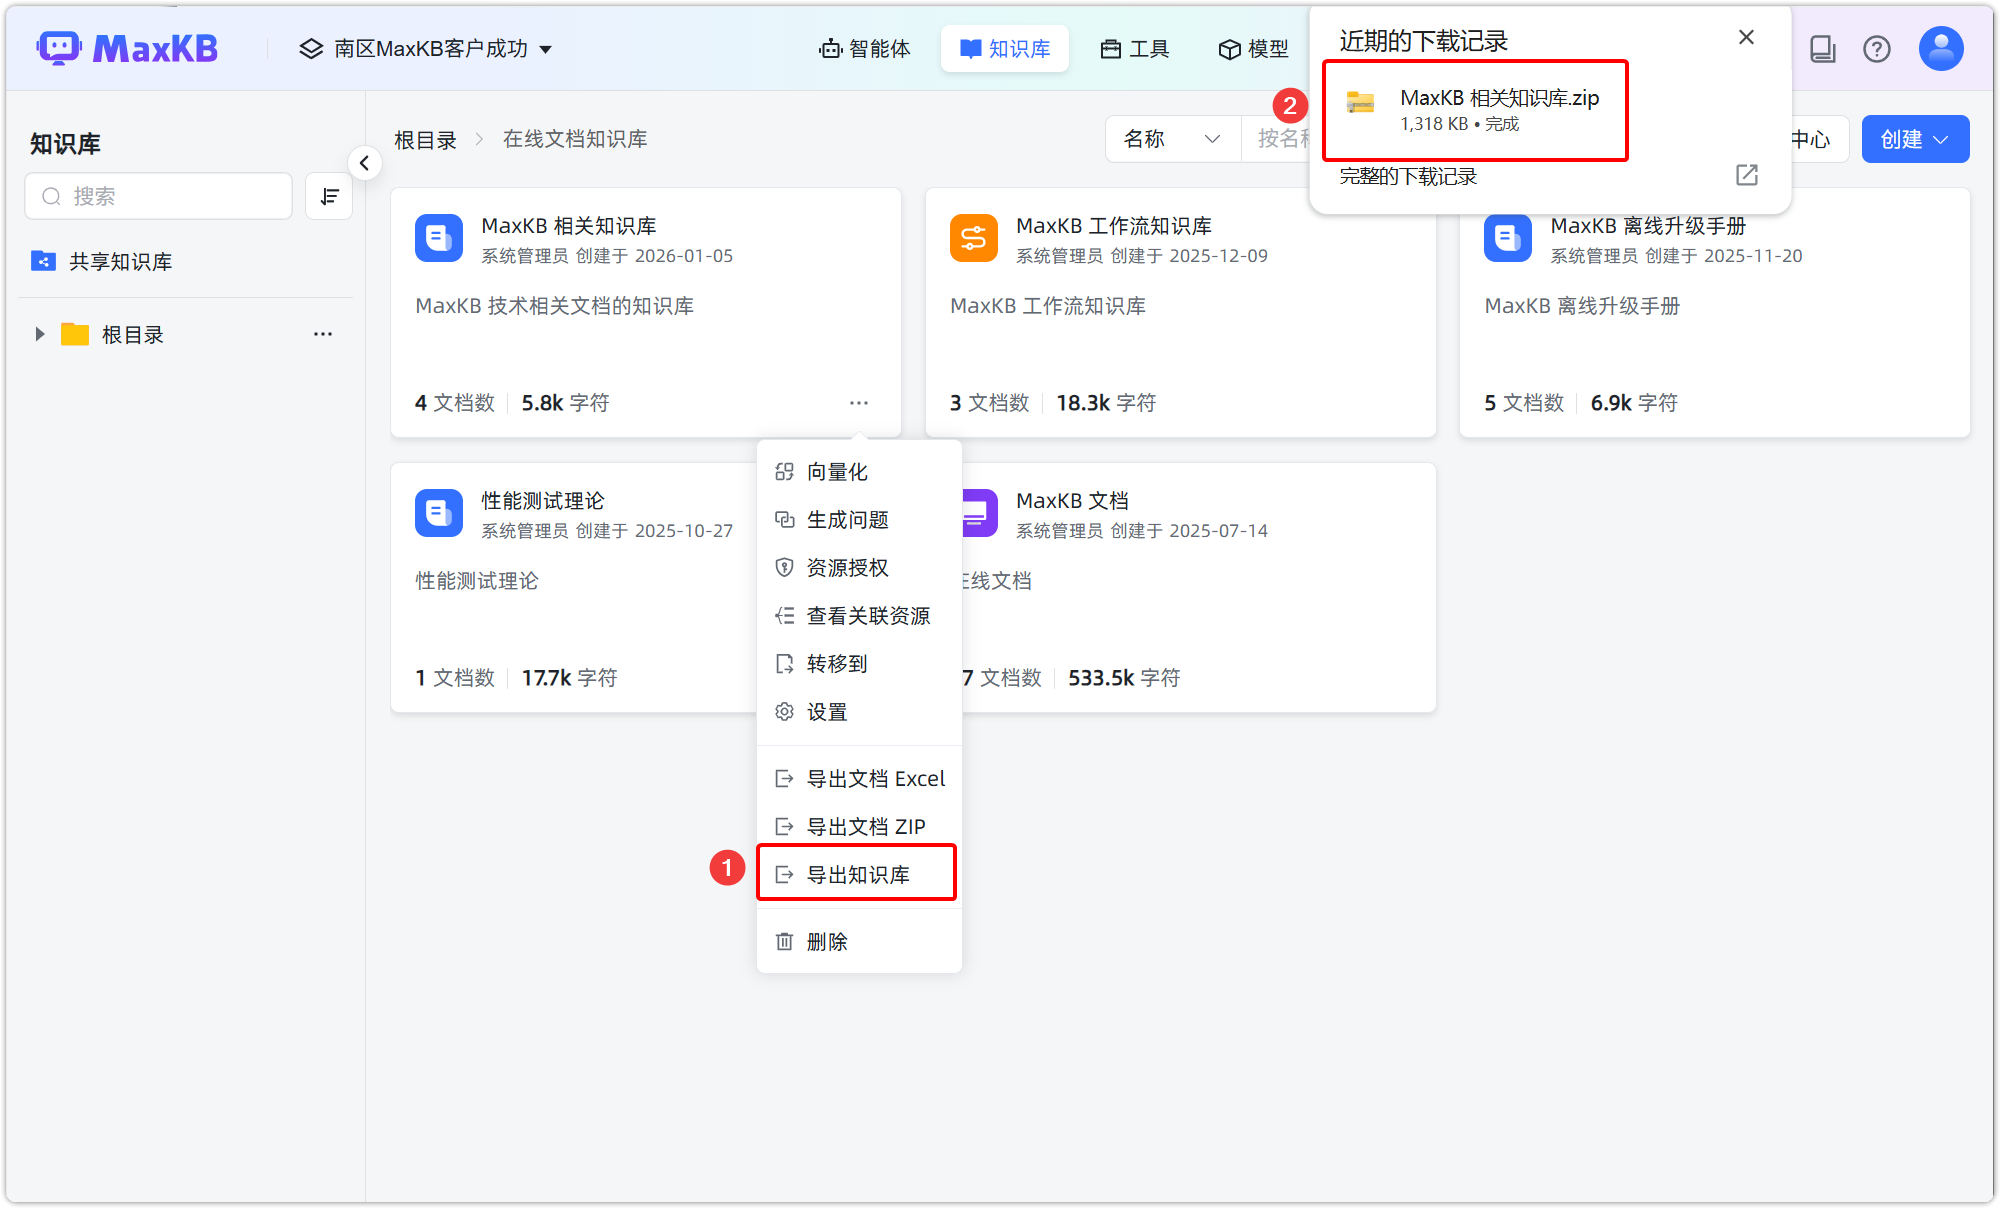The image size is (2000, 1208).
Task: Click the MaxKB 离线升级手册 card icon
Action: (x=1508, y=238)
